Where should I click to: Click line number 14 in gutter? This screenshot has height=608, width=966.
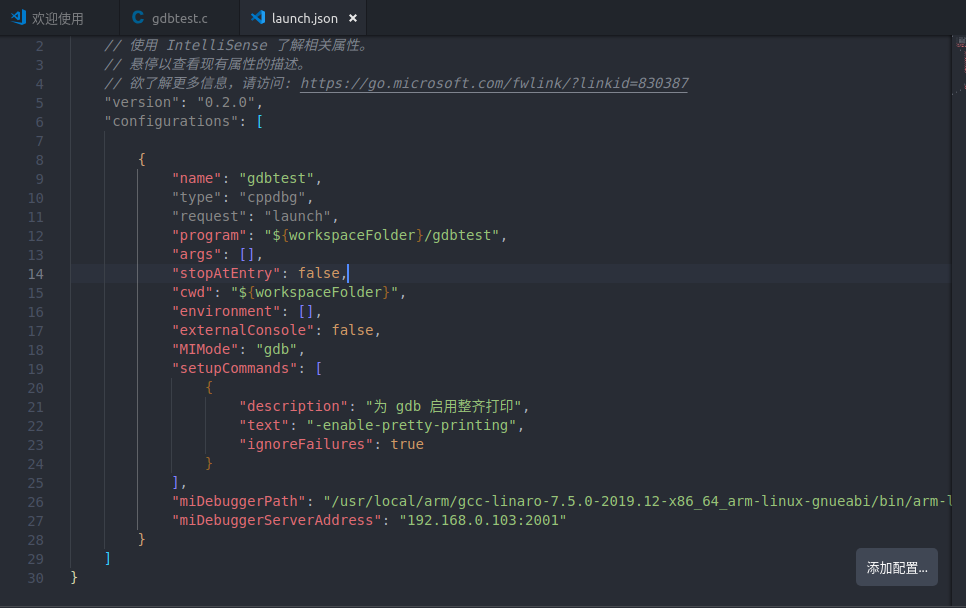[36, 274]
